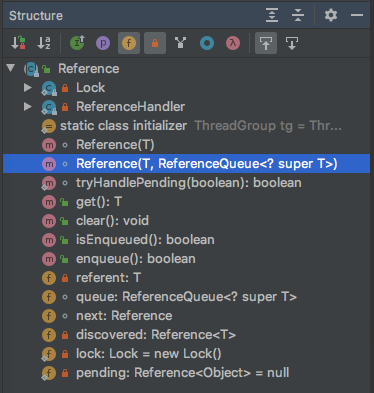Toggle Show Properties (purple p)
Image resolution: width=374 pixels, height=393 pixels.
coord(103,43)
